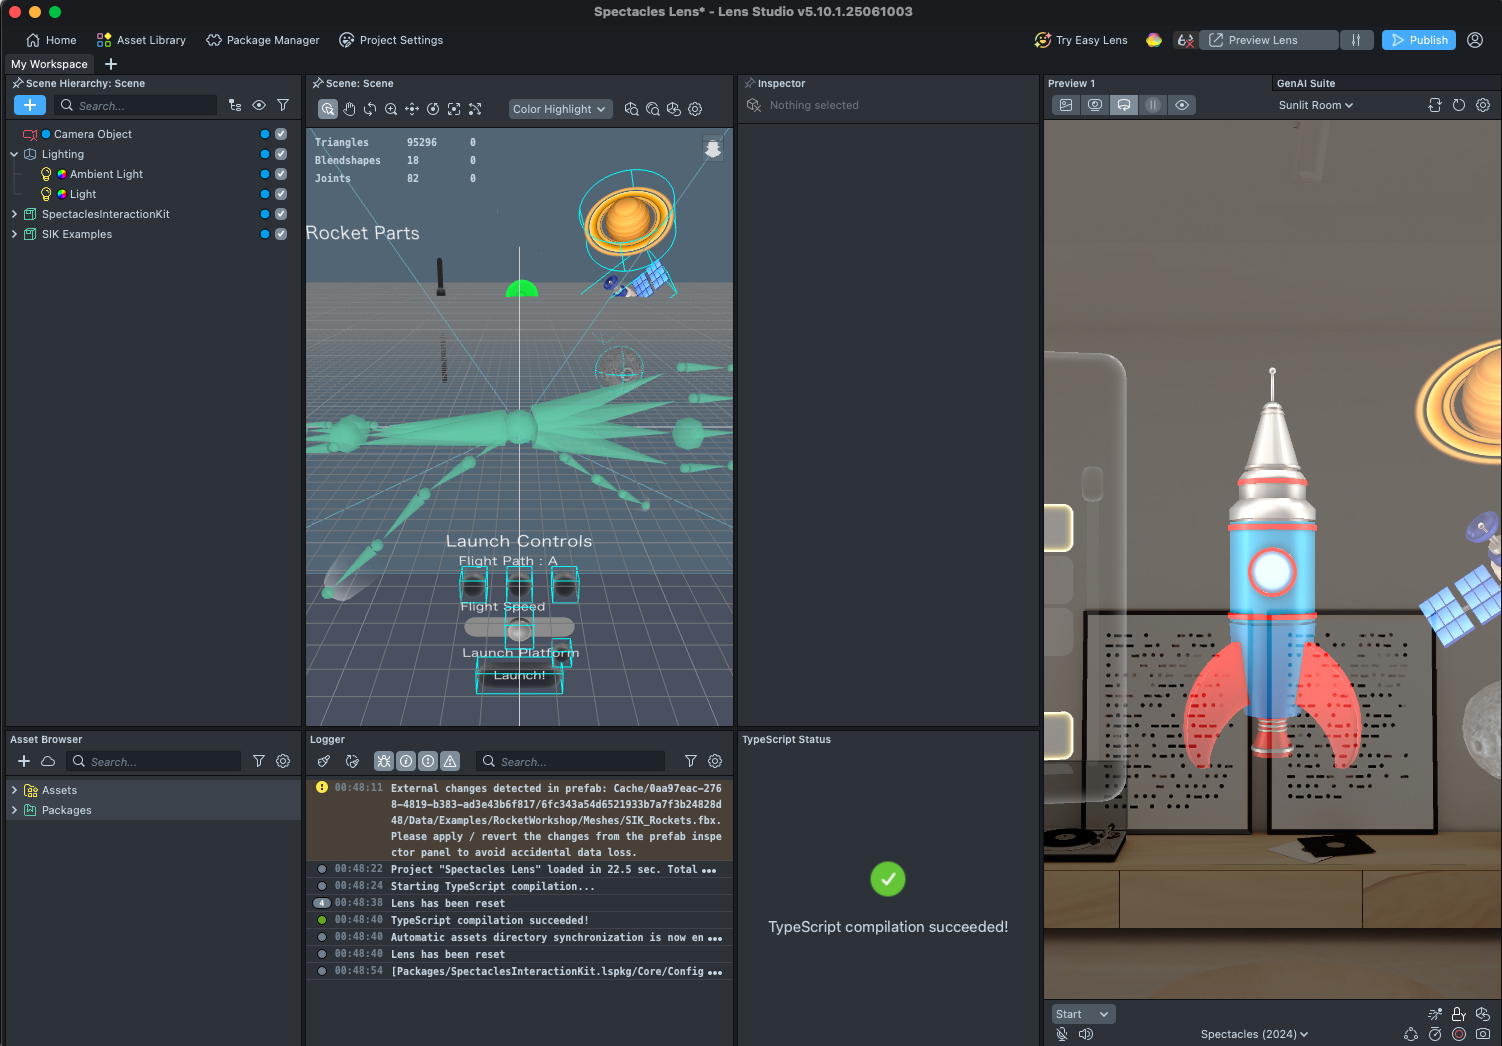The image size is (1502, 1046).
Task: Open the Asset Library tab
Action: (141, 40)
